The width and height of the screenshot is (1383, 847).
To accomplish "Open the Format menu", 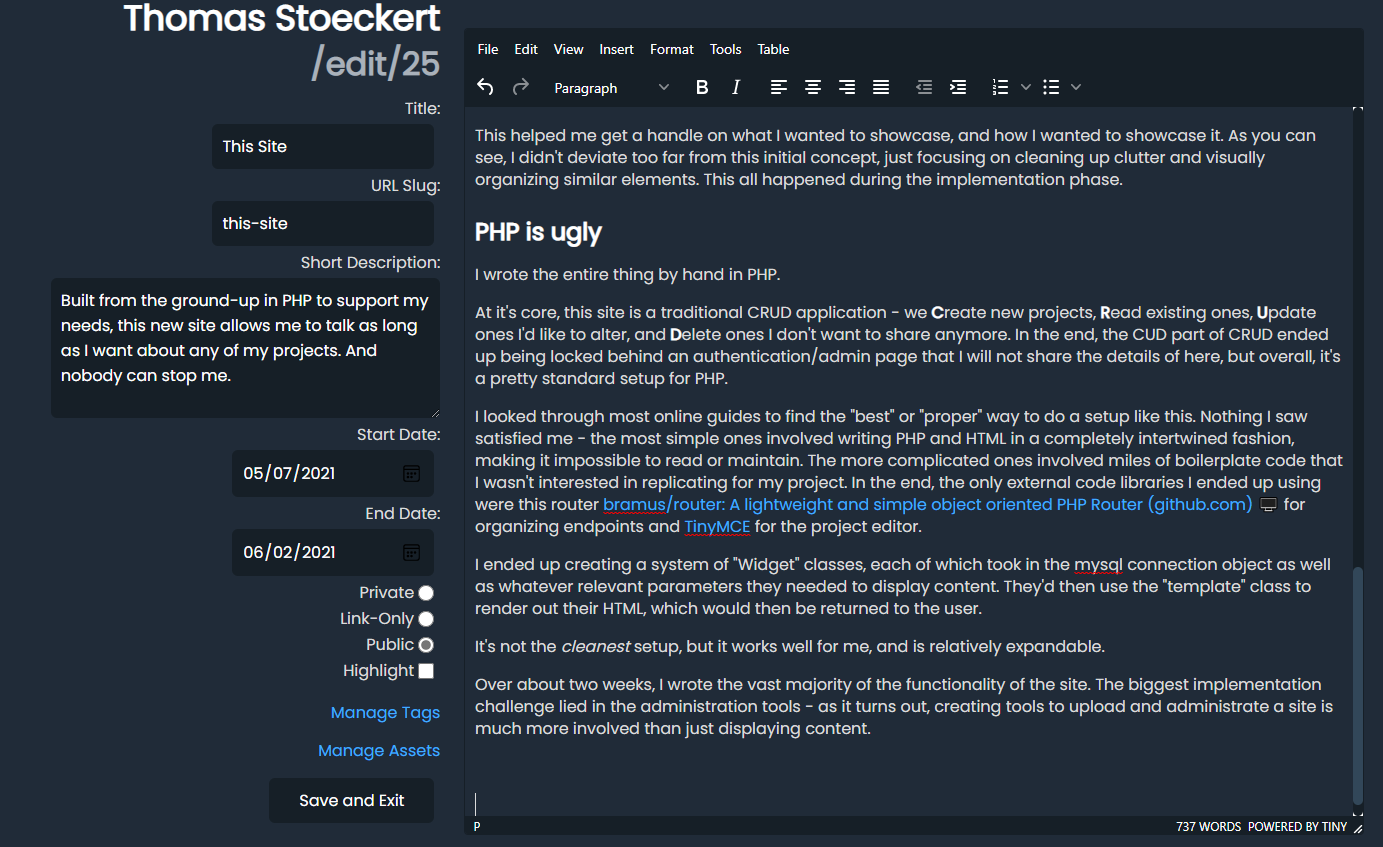I will [x=671, y=49].
